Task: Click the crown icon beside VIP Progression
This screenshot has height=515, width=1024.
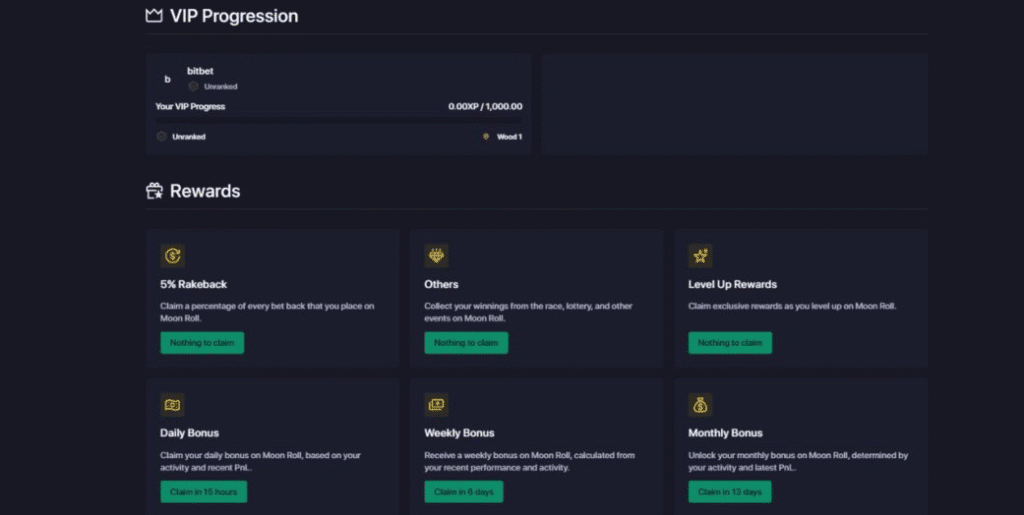Action: click(x=154, y=16)
